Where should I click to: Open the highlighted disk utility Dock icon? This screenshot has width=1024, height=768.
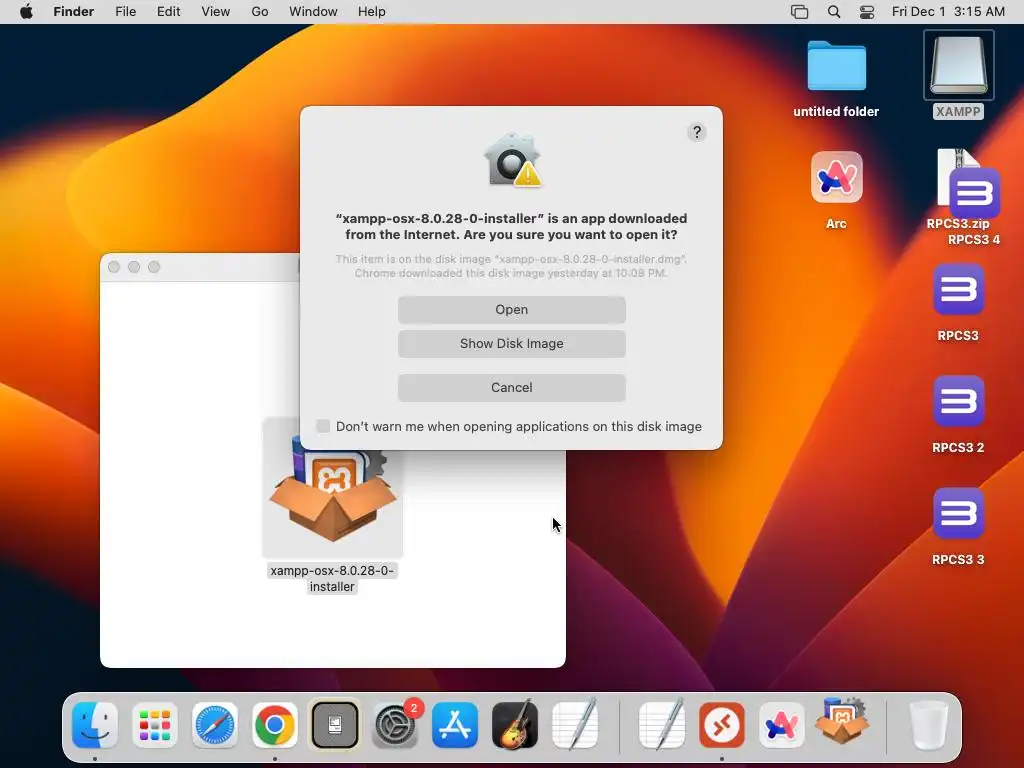click(335, 725)
